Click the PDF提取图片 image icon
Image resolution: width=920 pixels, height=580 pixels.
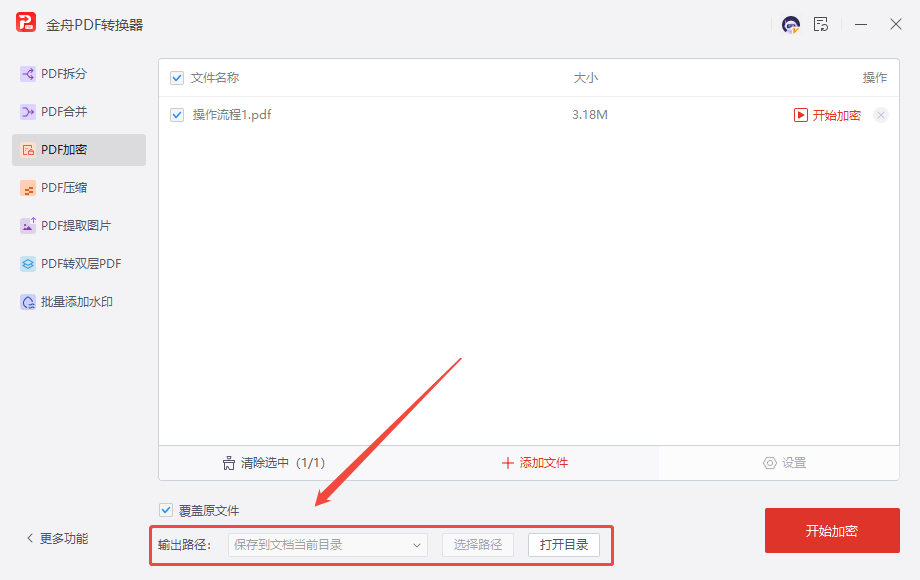point(28,226)
